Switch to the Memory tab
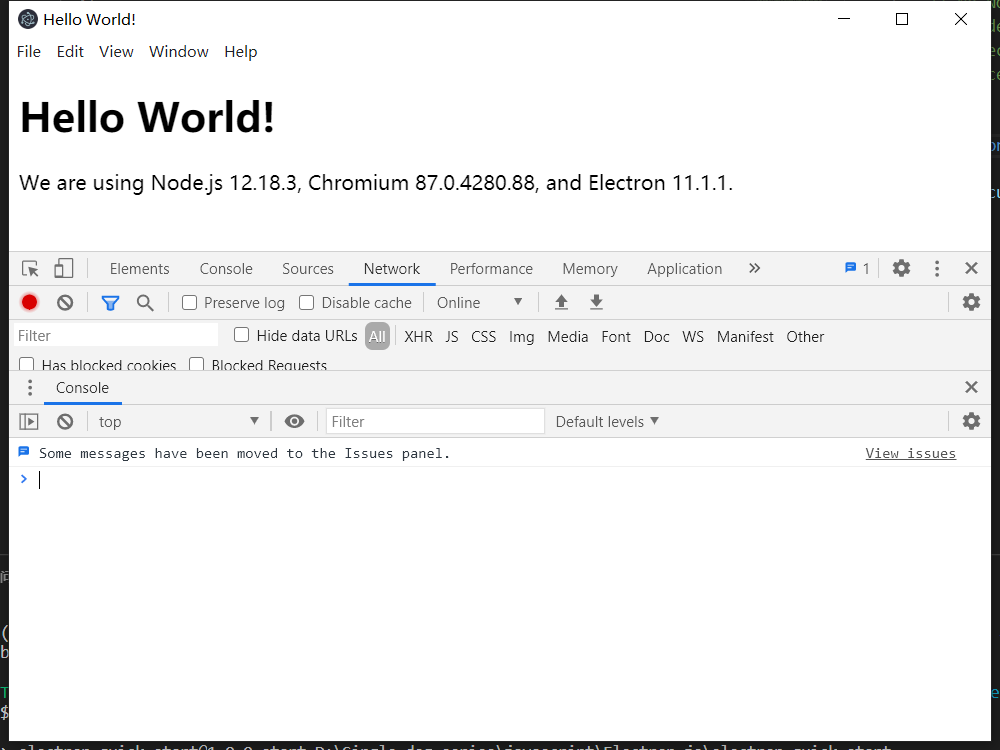 tap(590, 268)
